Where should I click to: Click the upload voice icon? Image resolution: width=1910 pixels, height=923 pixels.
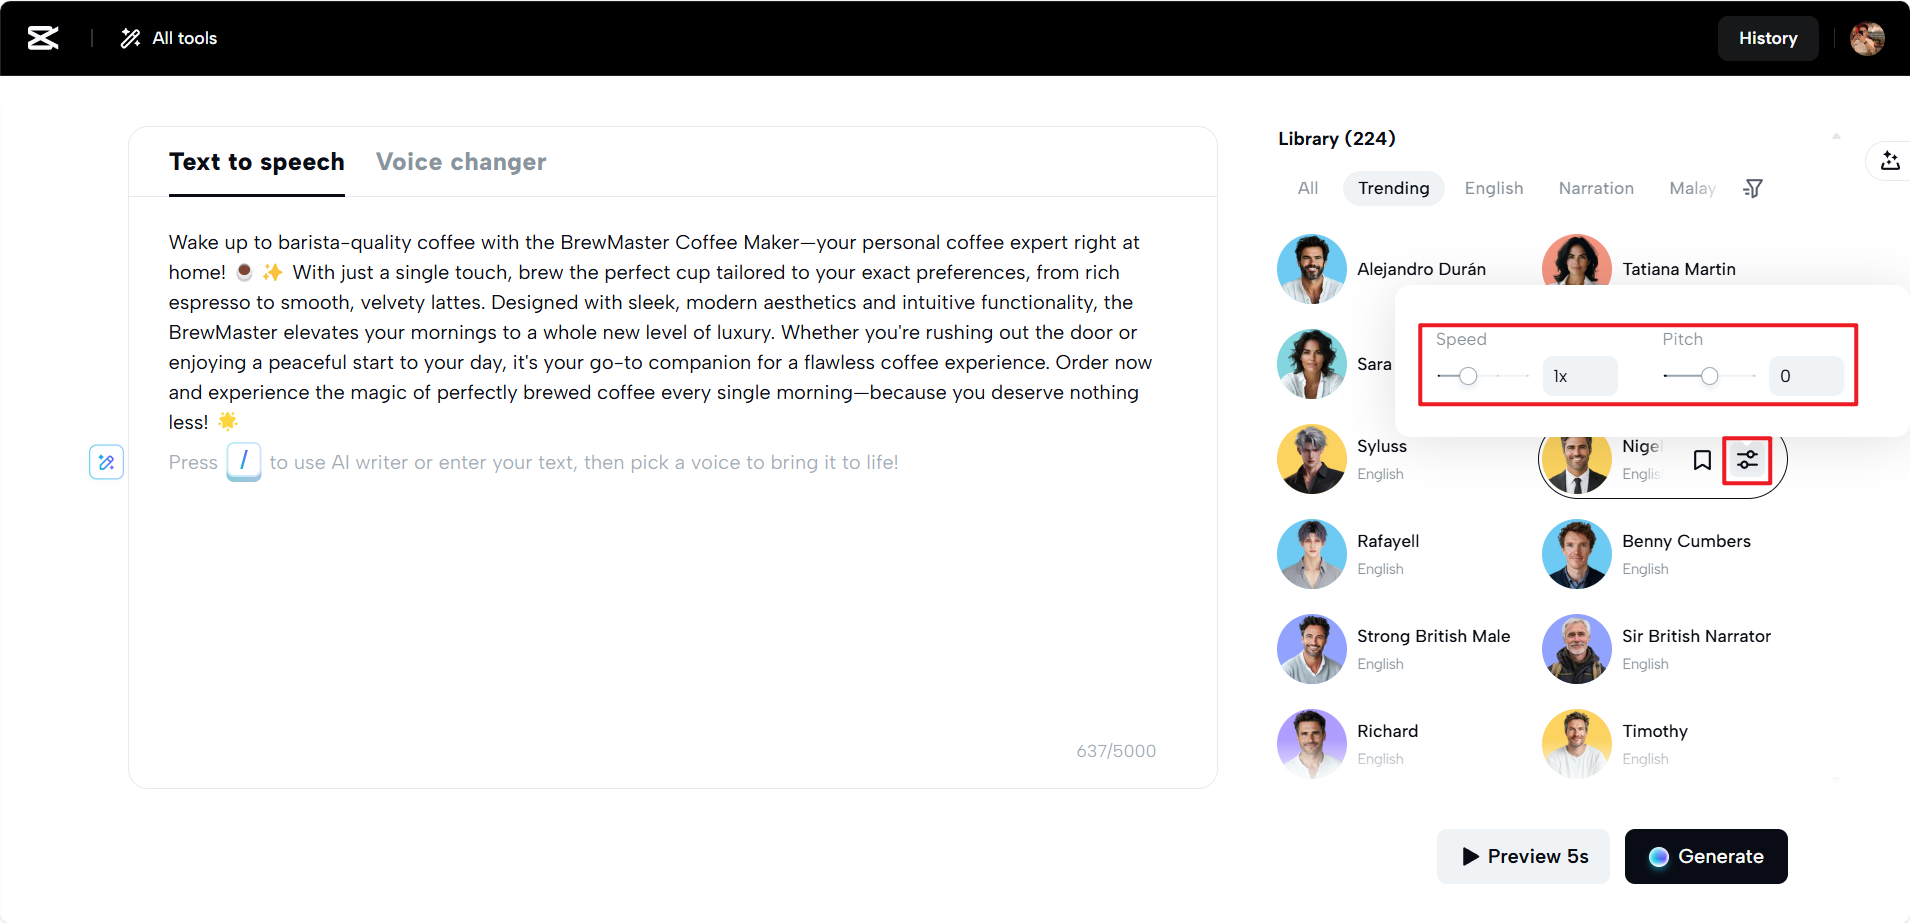click(x=1889, y=161)
